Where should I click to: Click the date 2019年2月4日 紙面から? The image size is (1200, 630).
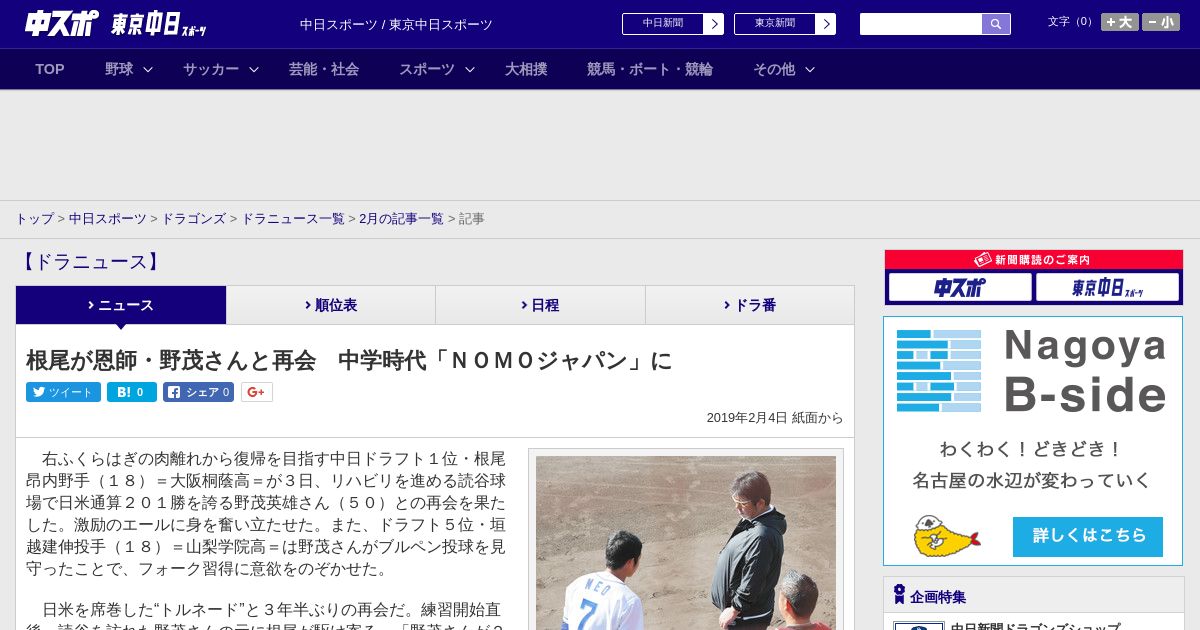pyautogui.click(x=775, y=418)
